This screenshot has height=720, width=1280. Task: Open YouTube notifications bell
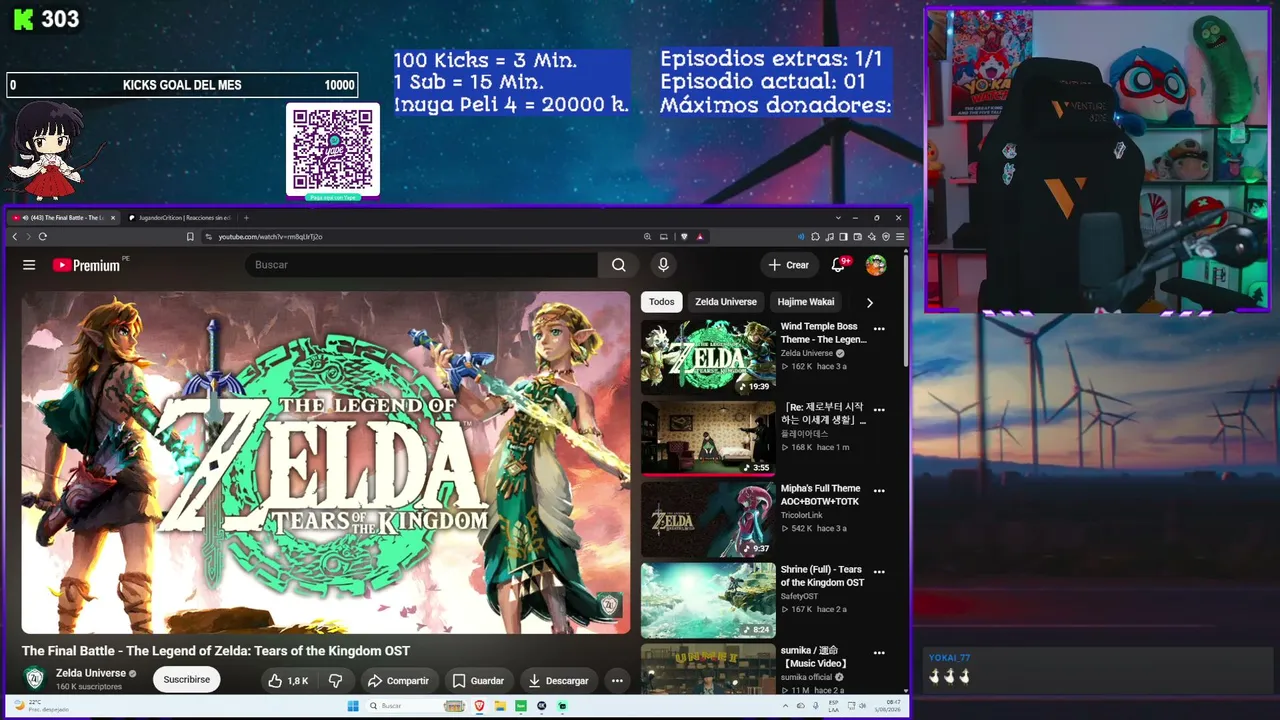tap(839, 265)
